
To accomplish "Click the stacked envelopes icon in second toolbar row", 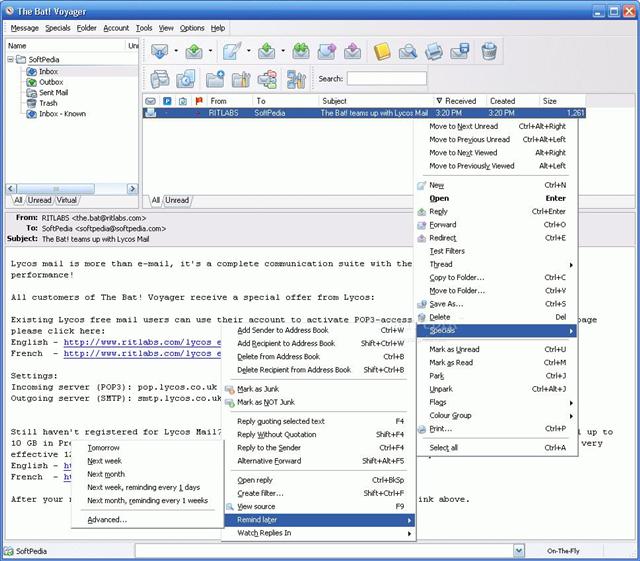I will click(160, 79).
